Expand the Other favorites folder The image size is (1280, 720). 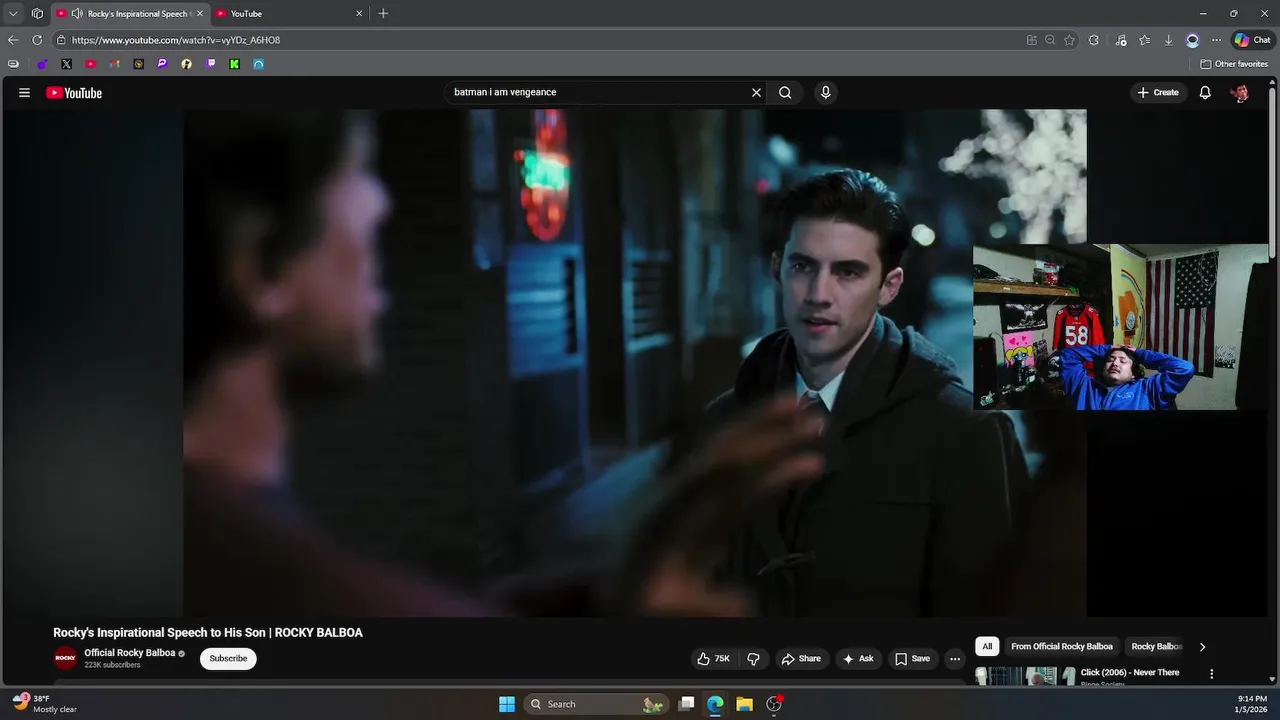coord(1234,64)
